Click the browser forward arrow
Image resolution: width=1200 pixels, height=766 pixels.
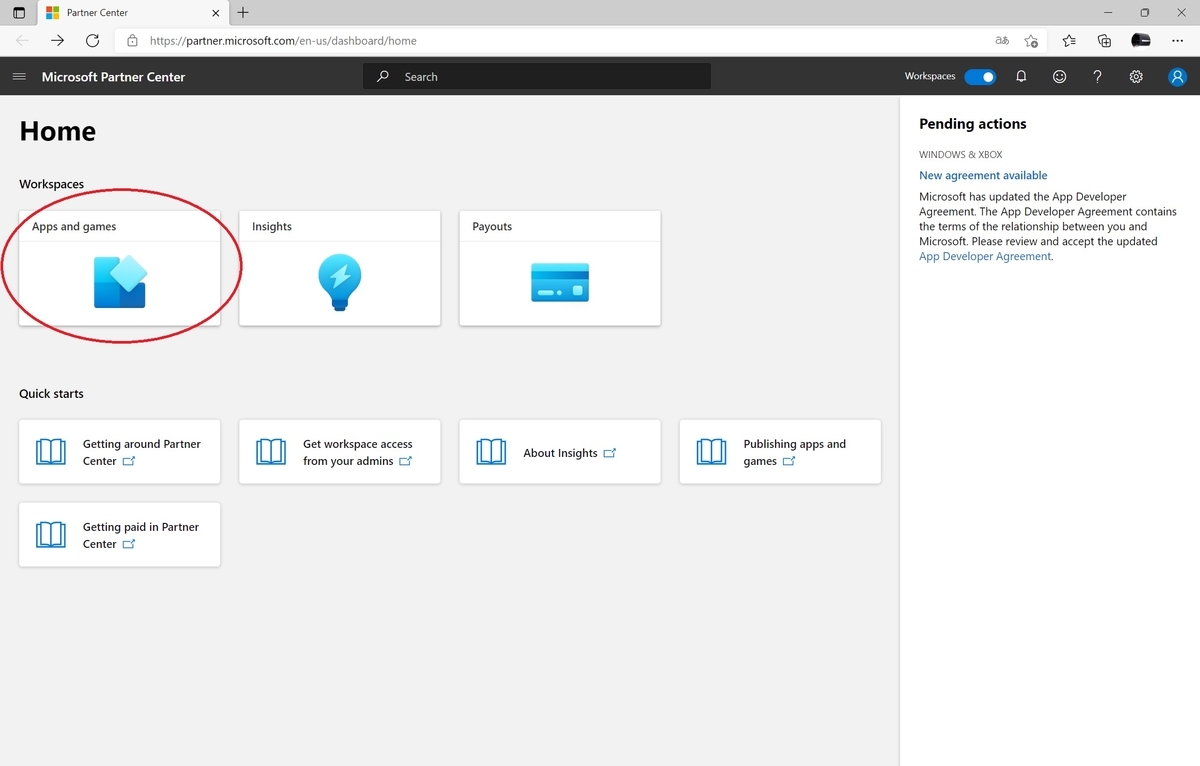[x=57, y=41]
